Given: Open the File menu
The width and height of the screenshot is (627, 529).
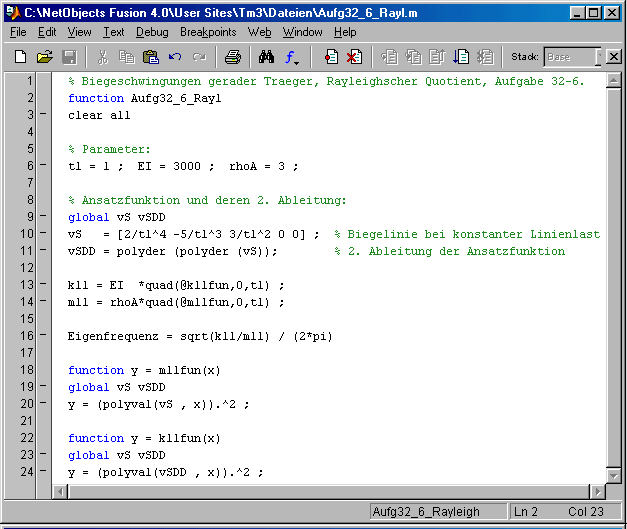Looking at the screenshot, I should point(18,32).
